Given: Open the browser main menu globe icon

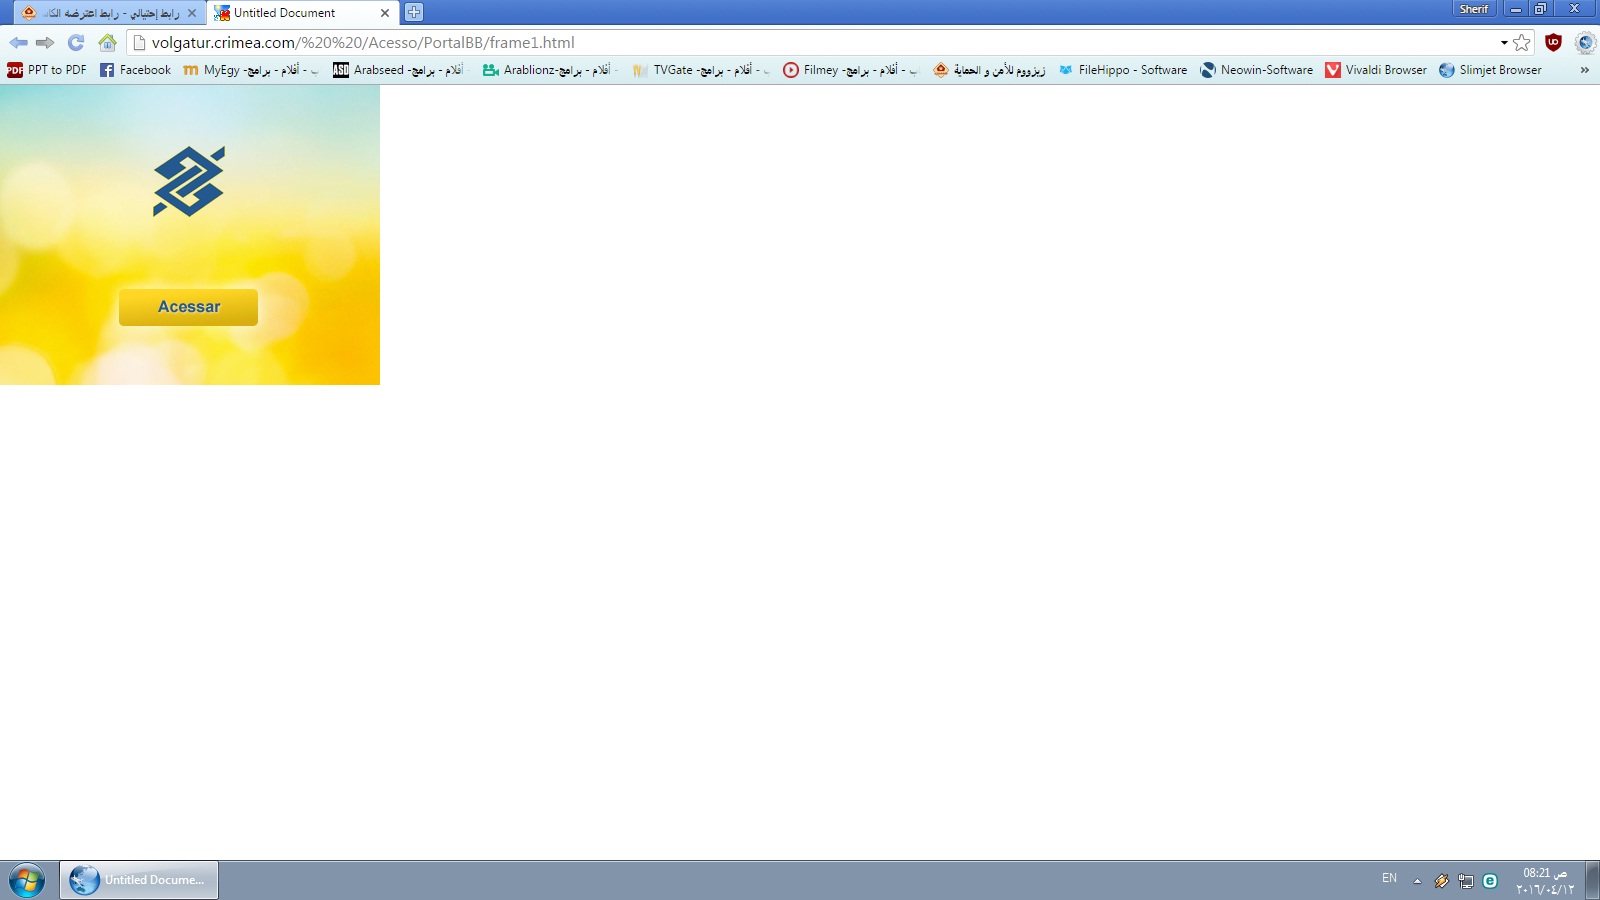Looking at the screenshot, I should click(x=1585, y=43).
